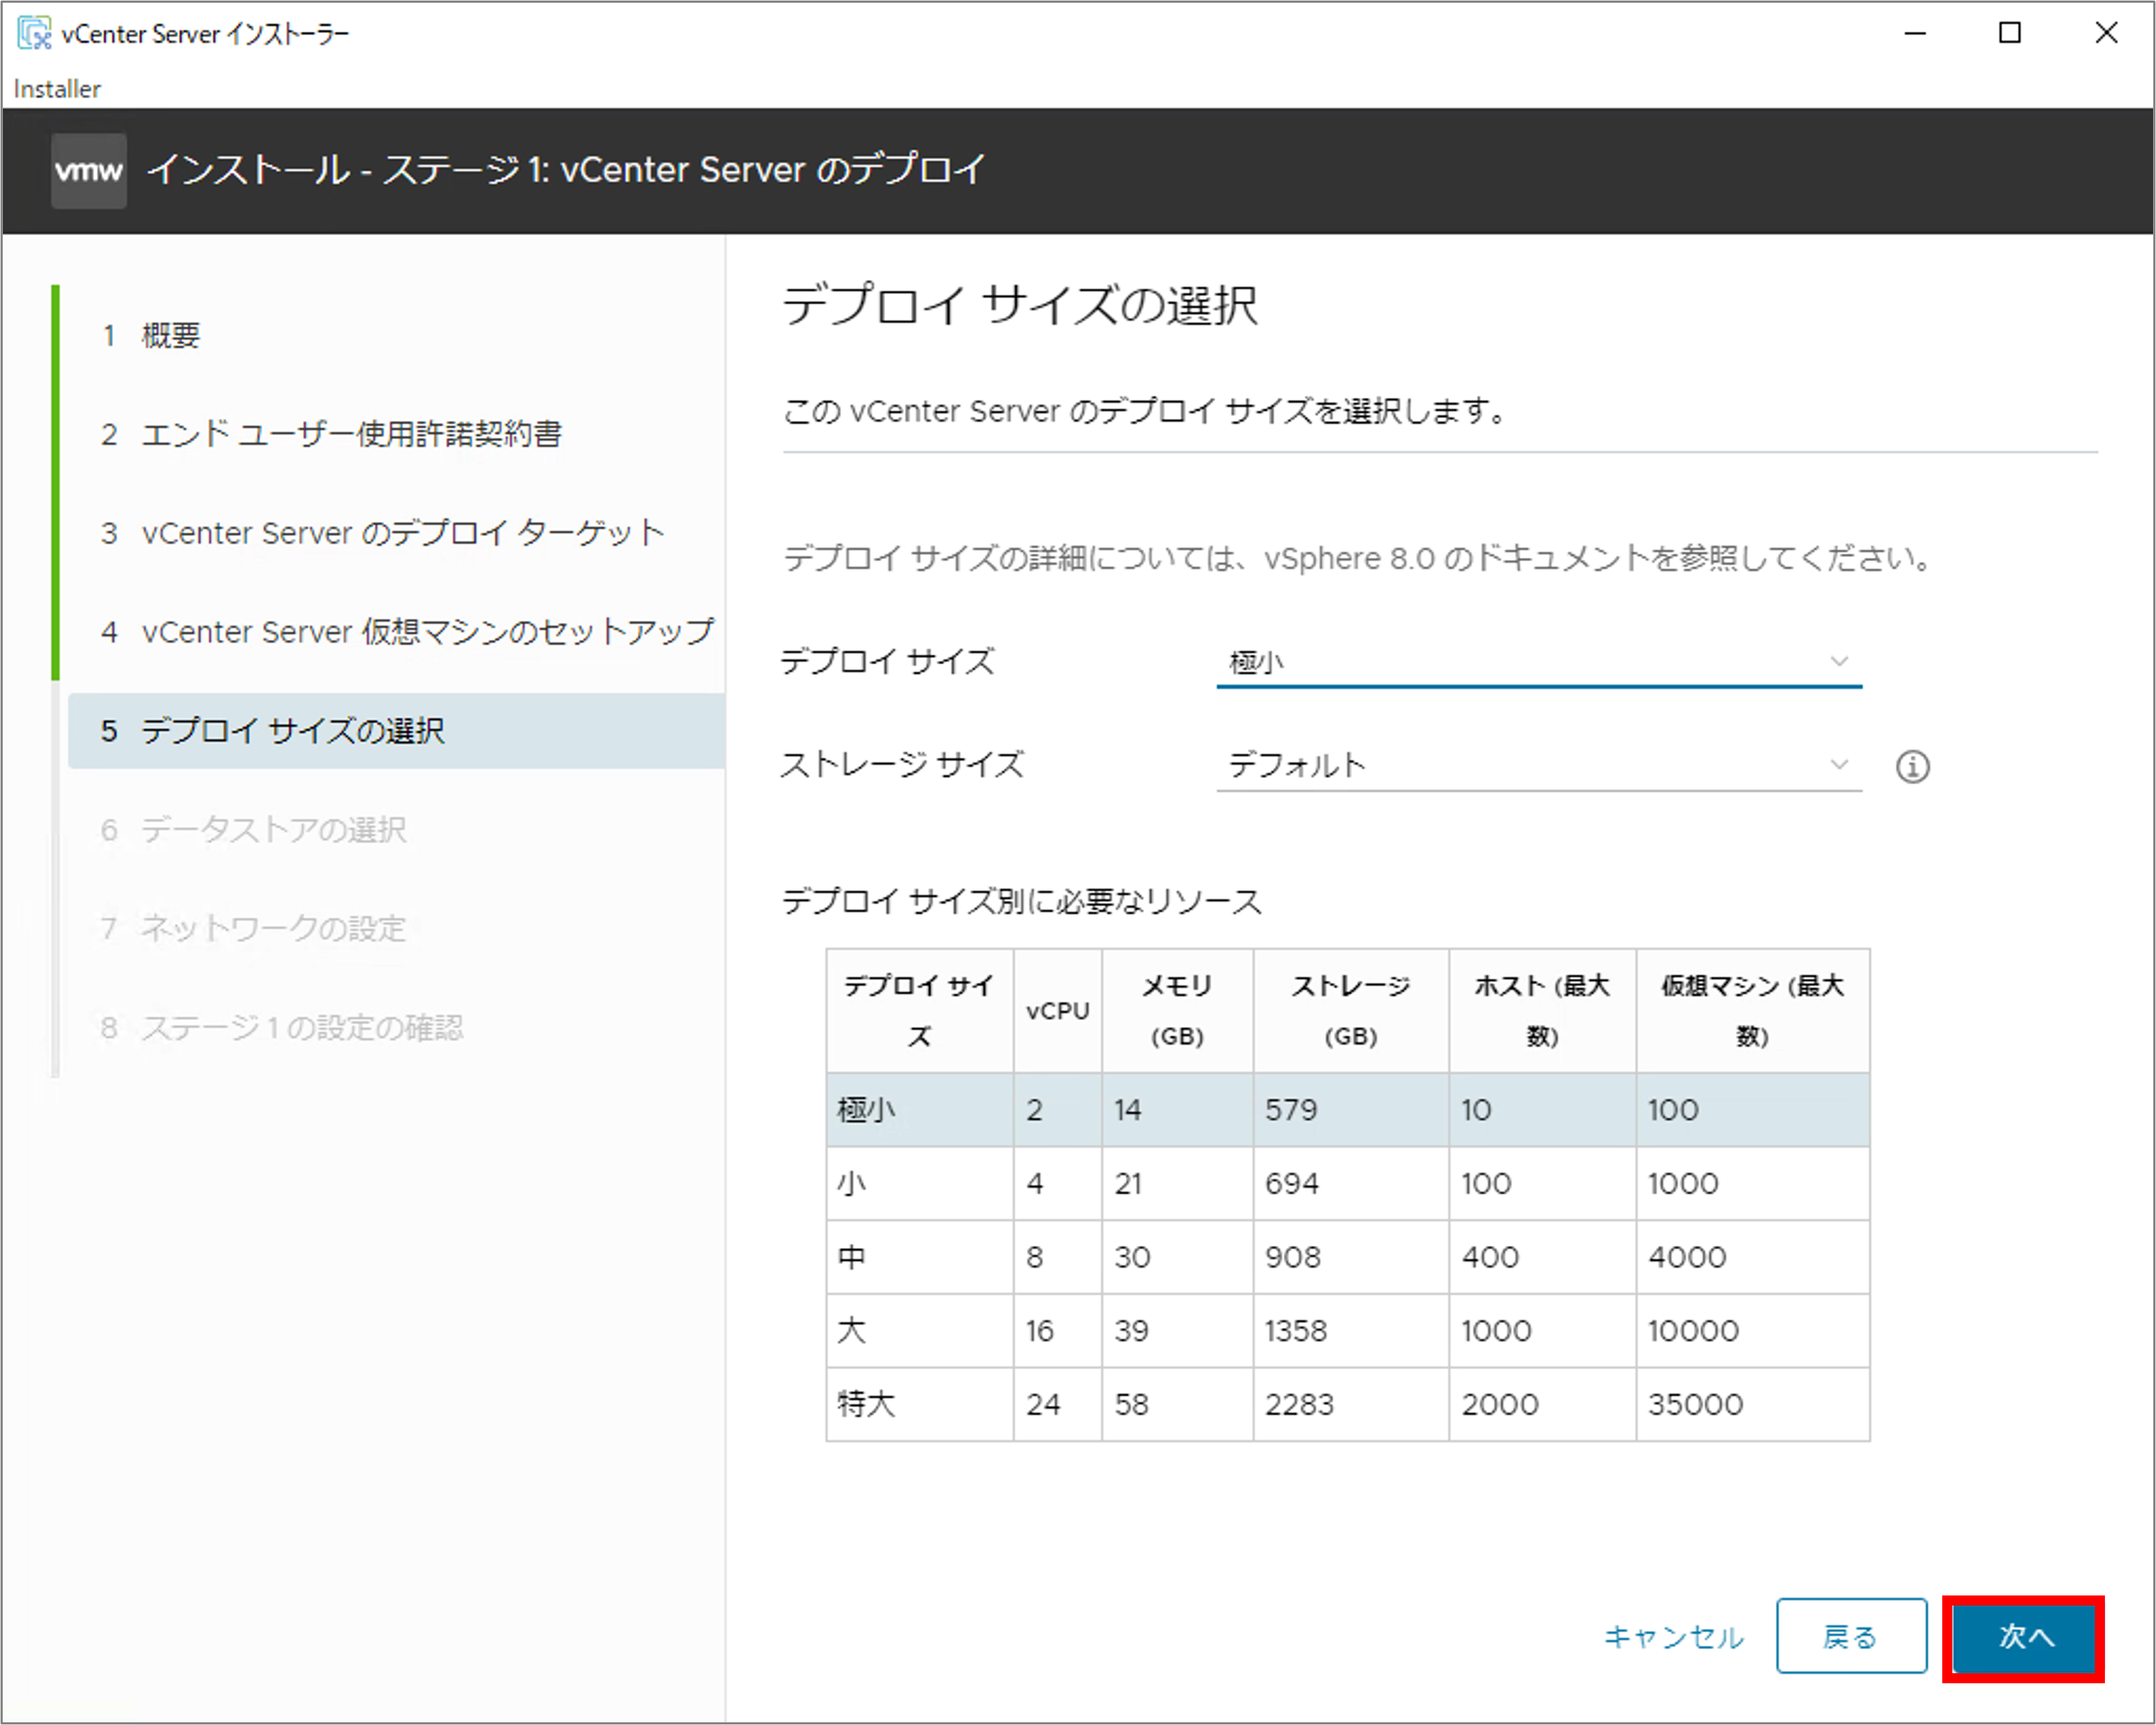This screenshot has width=2156, height=1725.
Task: Click the memory value 30
Action: tap(1132, 1257)
